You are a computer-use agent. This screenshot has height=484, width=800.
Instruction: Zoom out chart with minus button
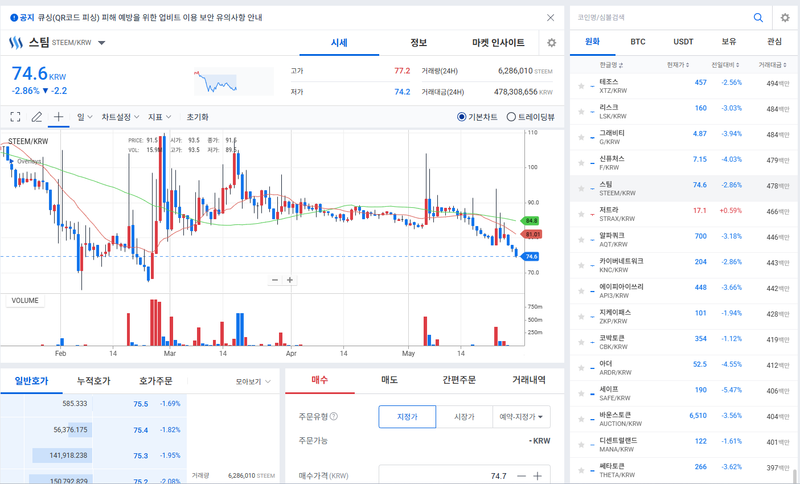pyautogui.click(x=275, y=280)
